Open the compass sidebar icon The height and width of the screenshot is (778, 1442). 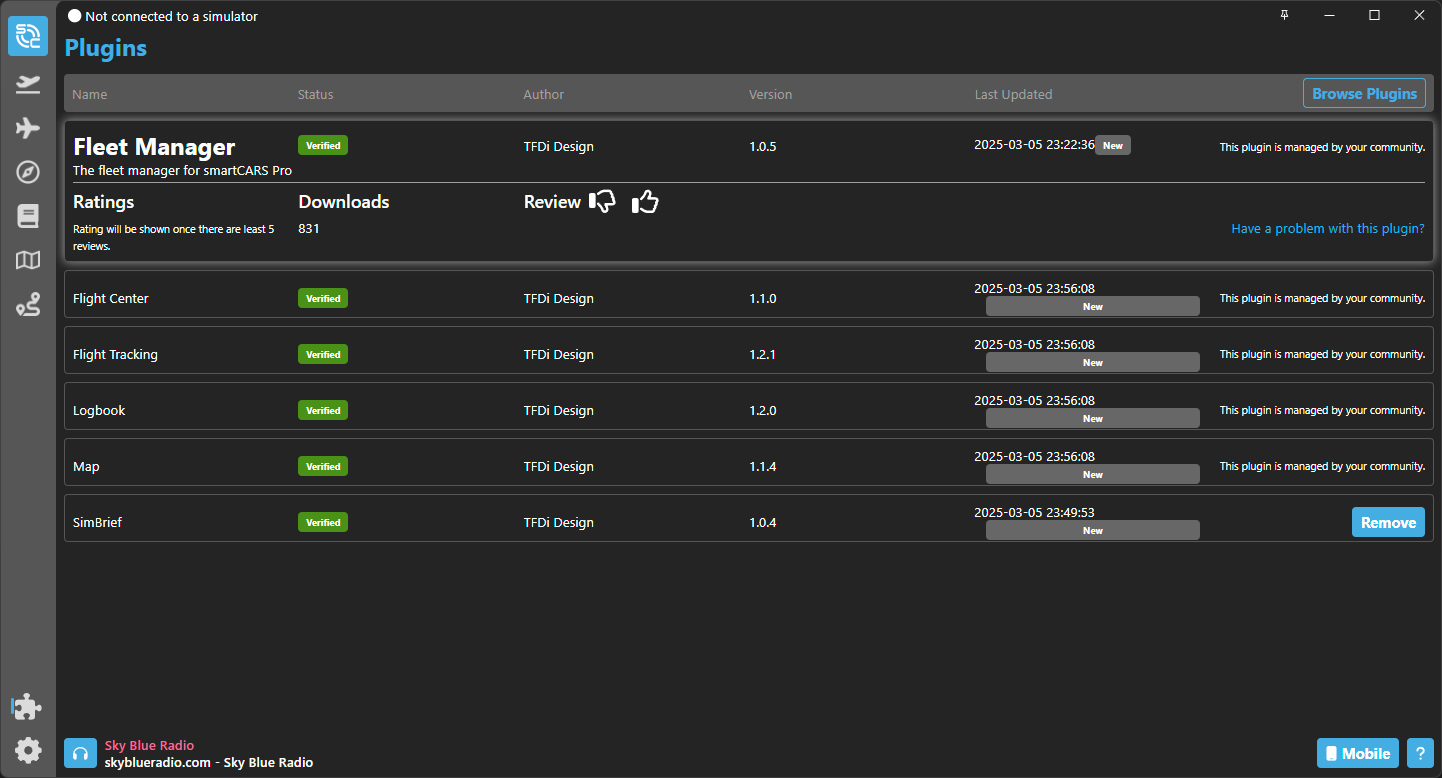28,172
